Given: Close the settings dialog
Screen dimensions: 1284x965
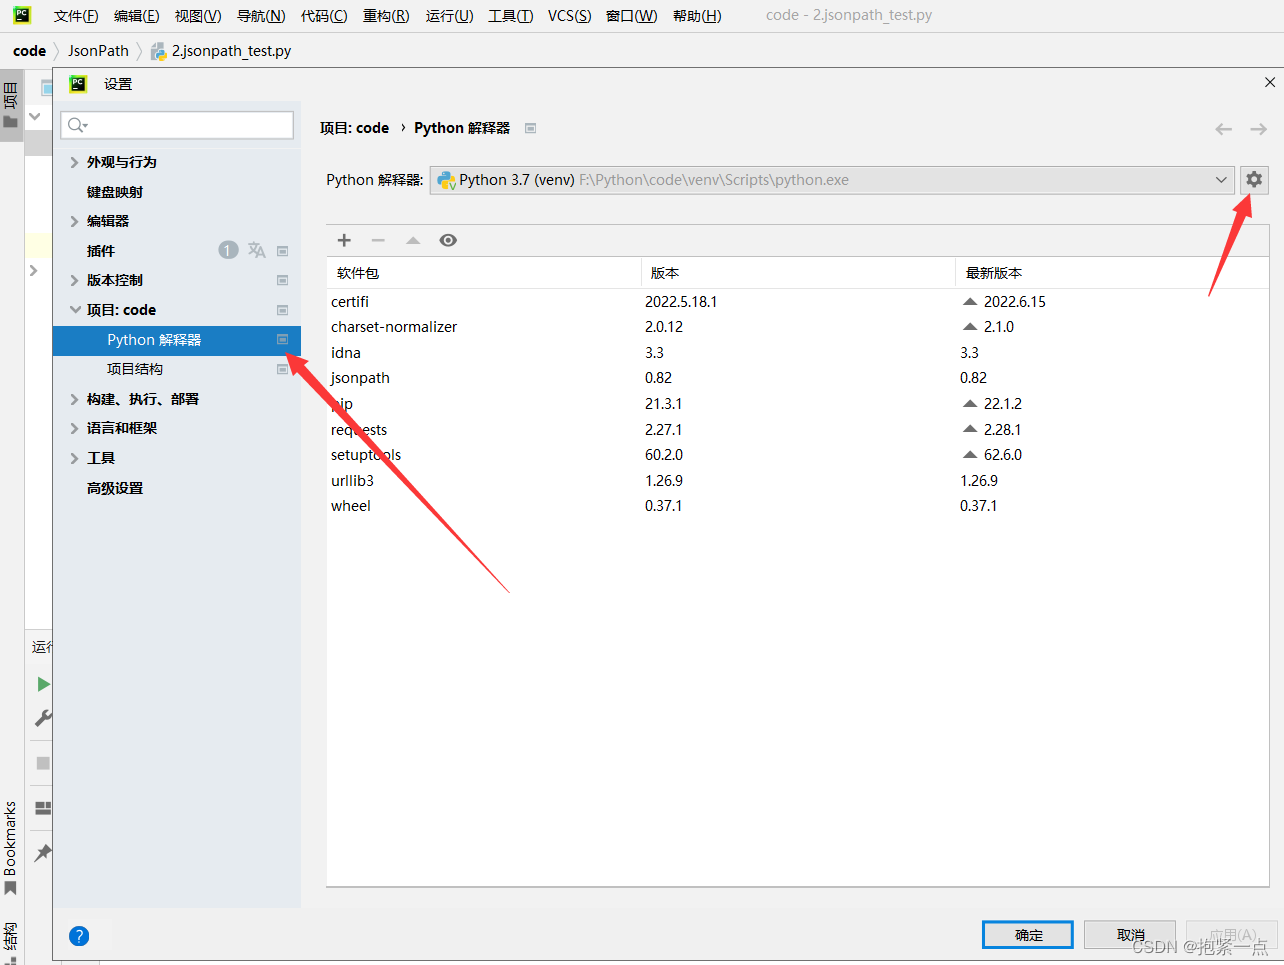Looking at the screenshot, I should 1269,83.
